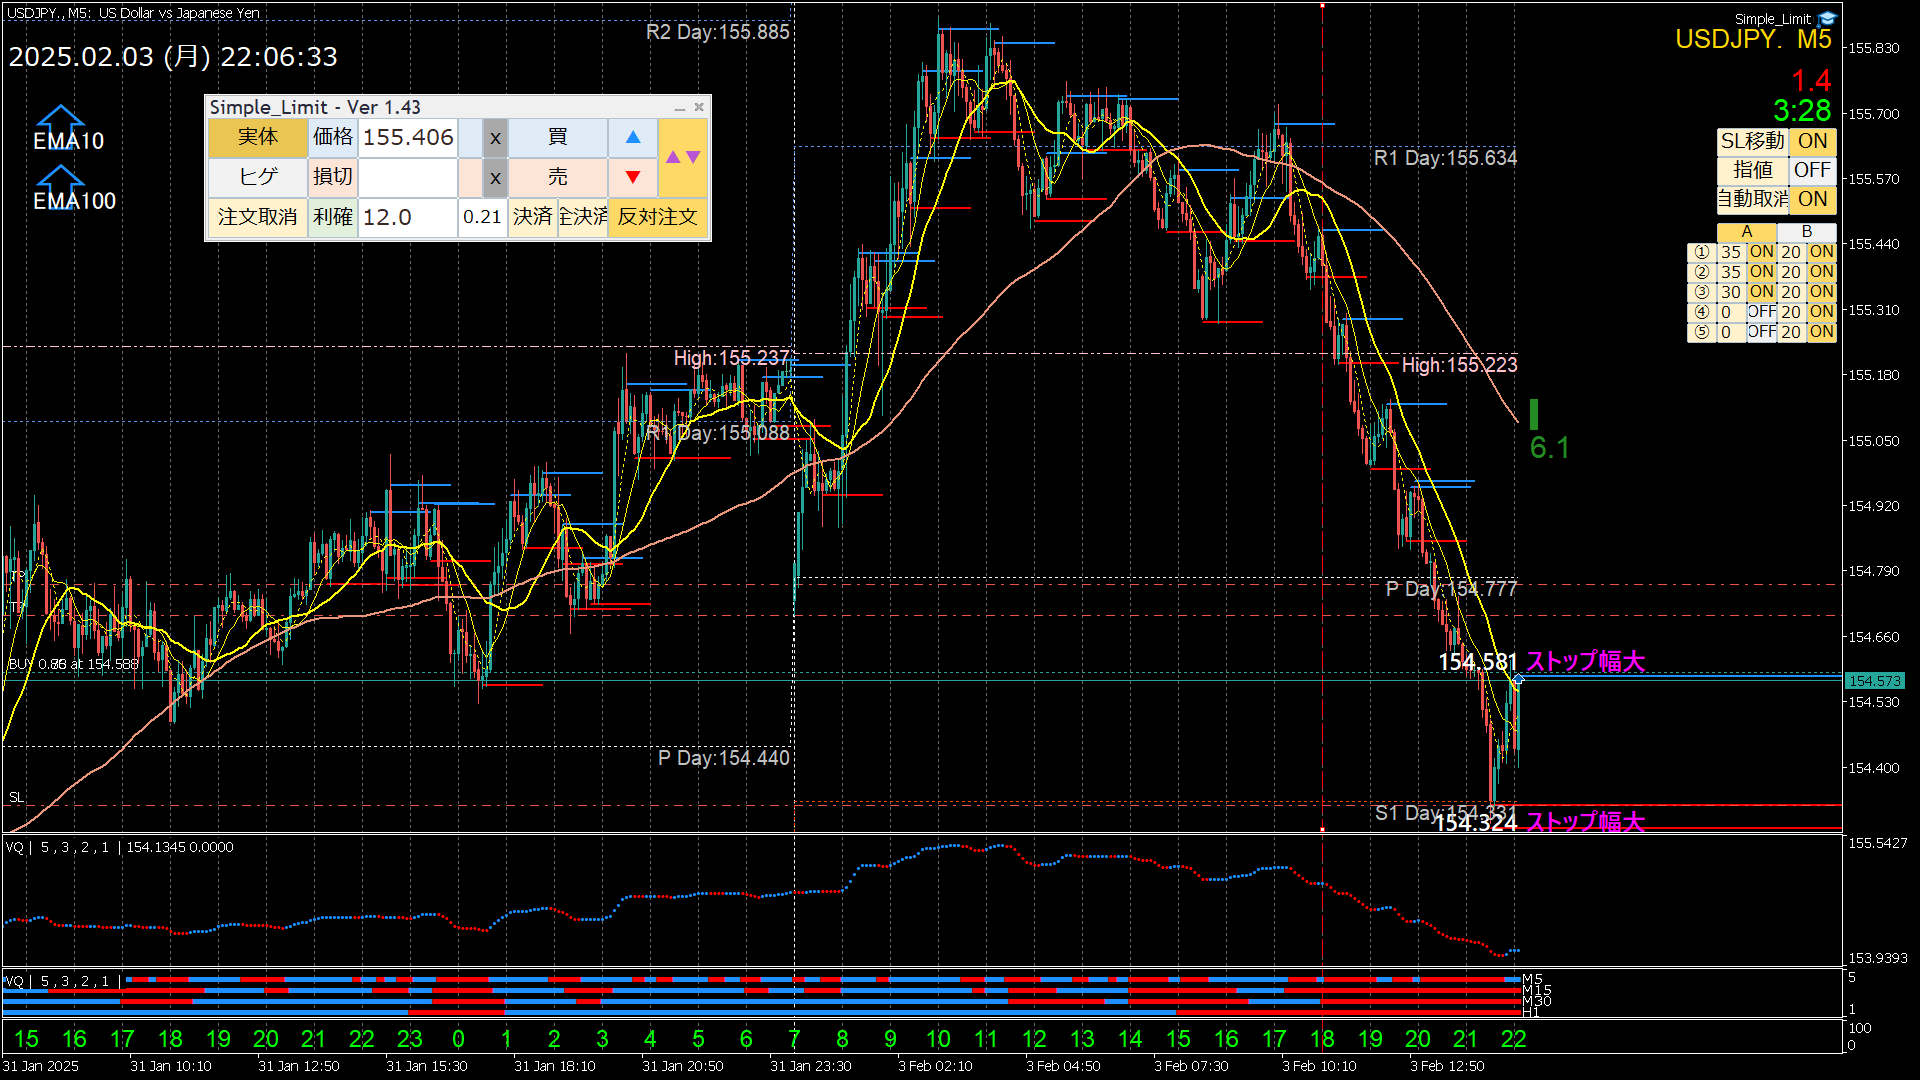Viewport: 1920px width, 1080px height.
Task: Click the gray x beside the 買 button
Action: [x=495, y=138]
